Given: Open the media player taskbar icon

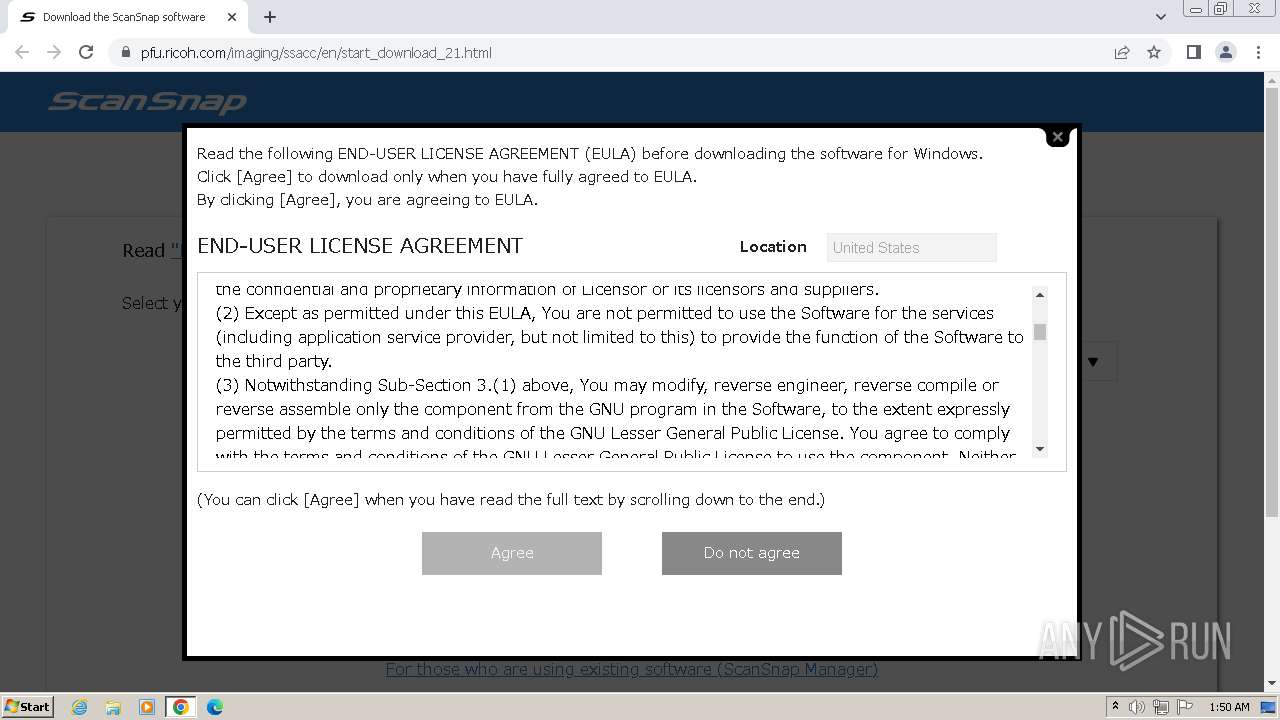Looking at the screenshot, I should point(147,707).
